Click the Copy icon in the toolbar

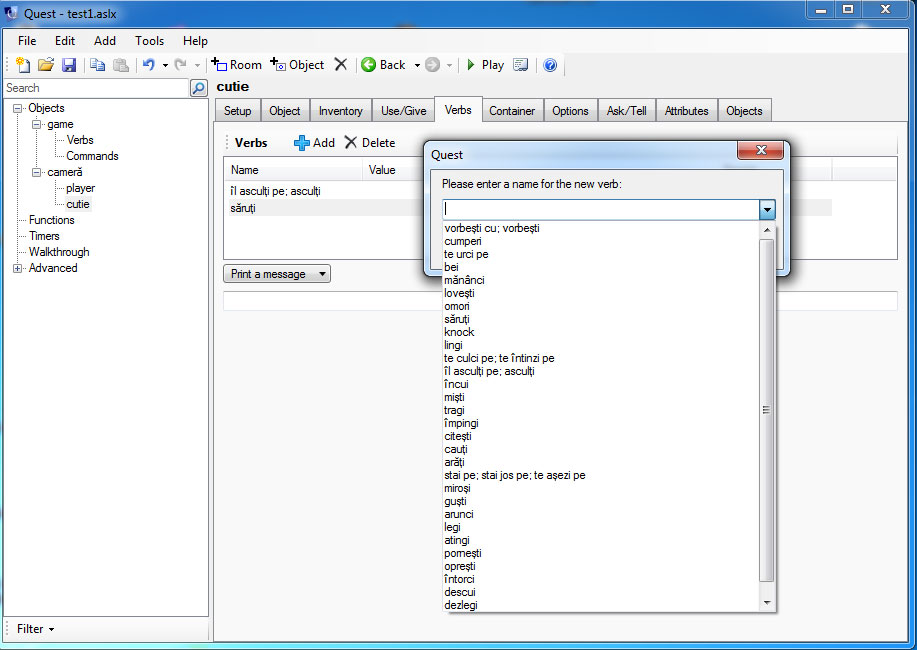tap(98, 65)
